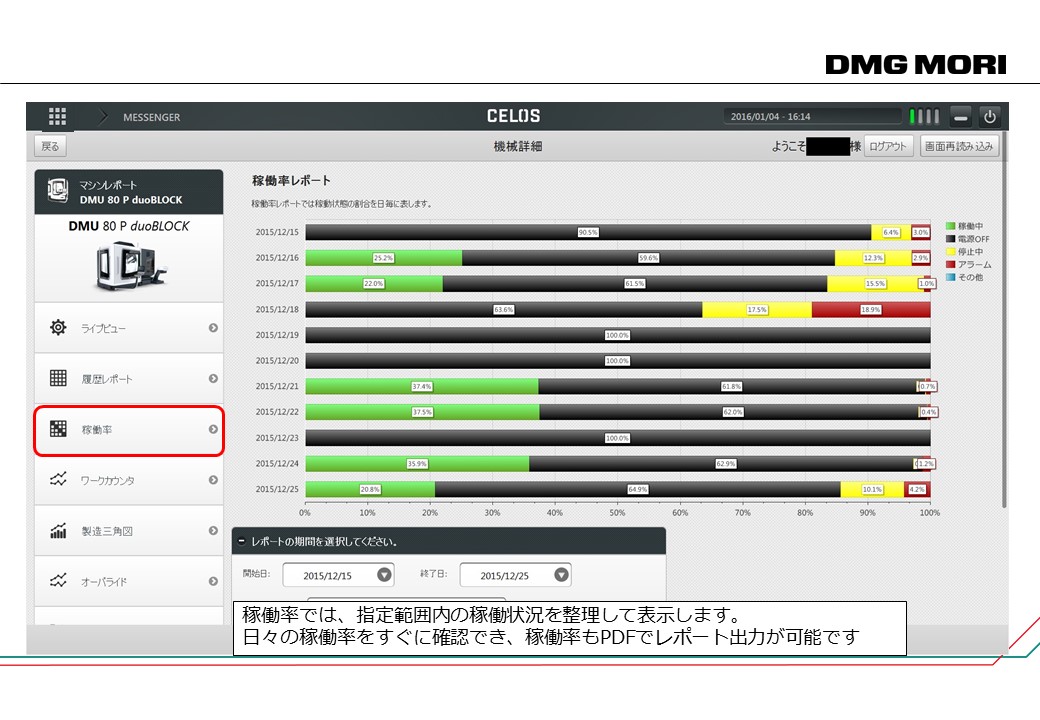The image size is (1040, 720).
Task: Click the gear icon for ライブビュー
Action: [58, 327]
